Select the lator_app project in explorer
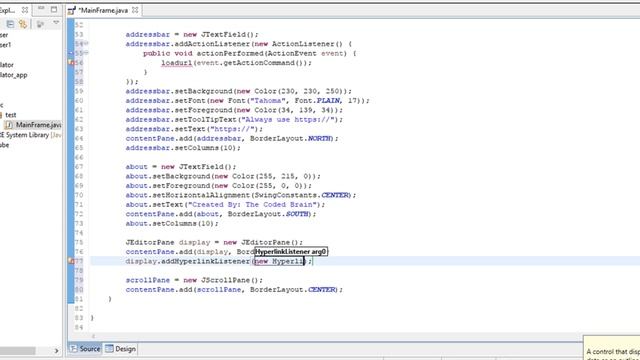Image resolution: width=640 pixels, height=360 pixels. point(13,75)
